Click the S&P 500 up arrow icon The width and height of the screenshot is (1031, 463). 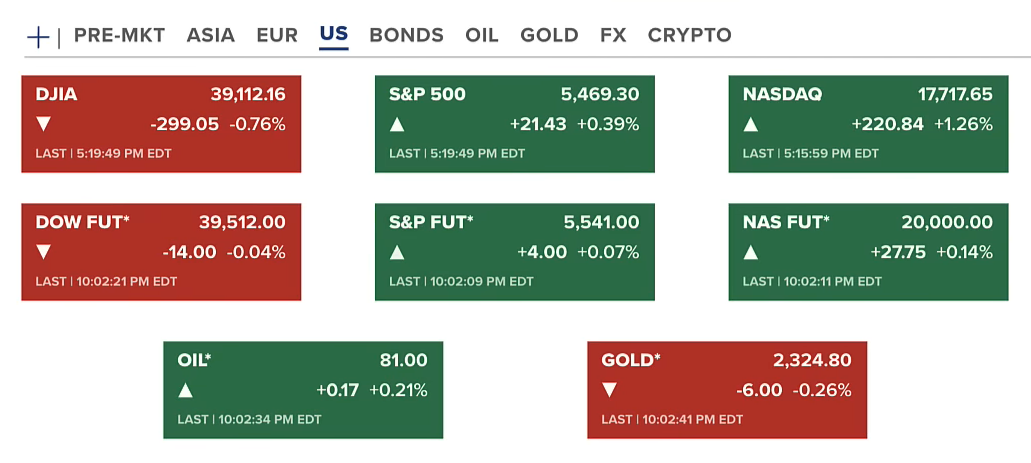pyautogui.click(x=397, y=125)
